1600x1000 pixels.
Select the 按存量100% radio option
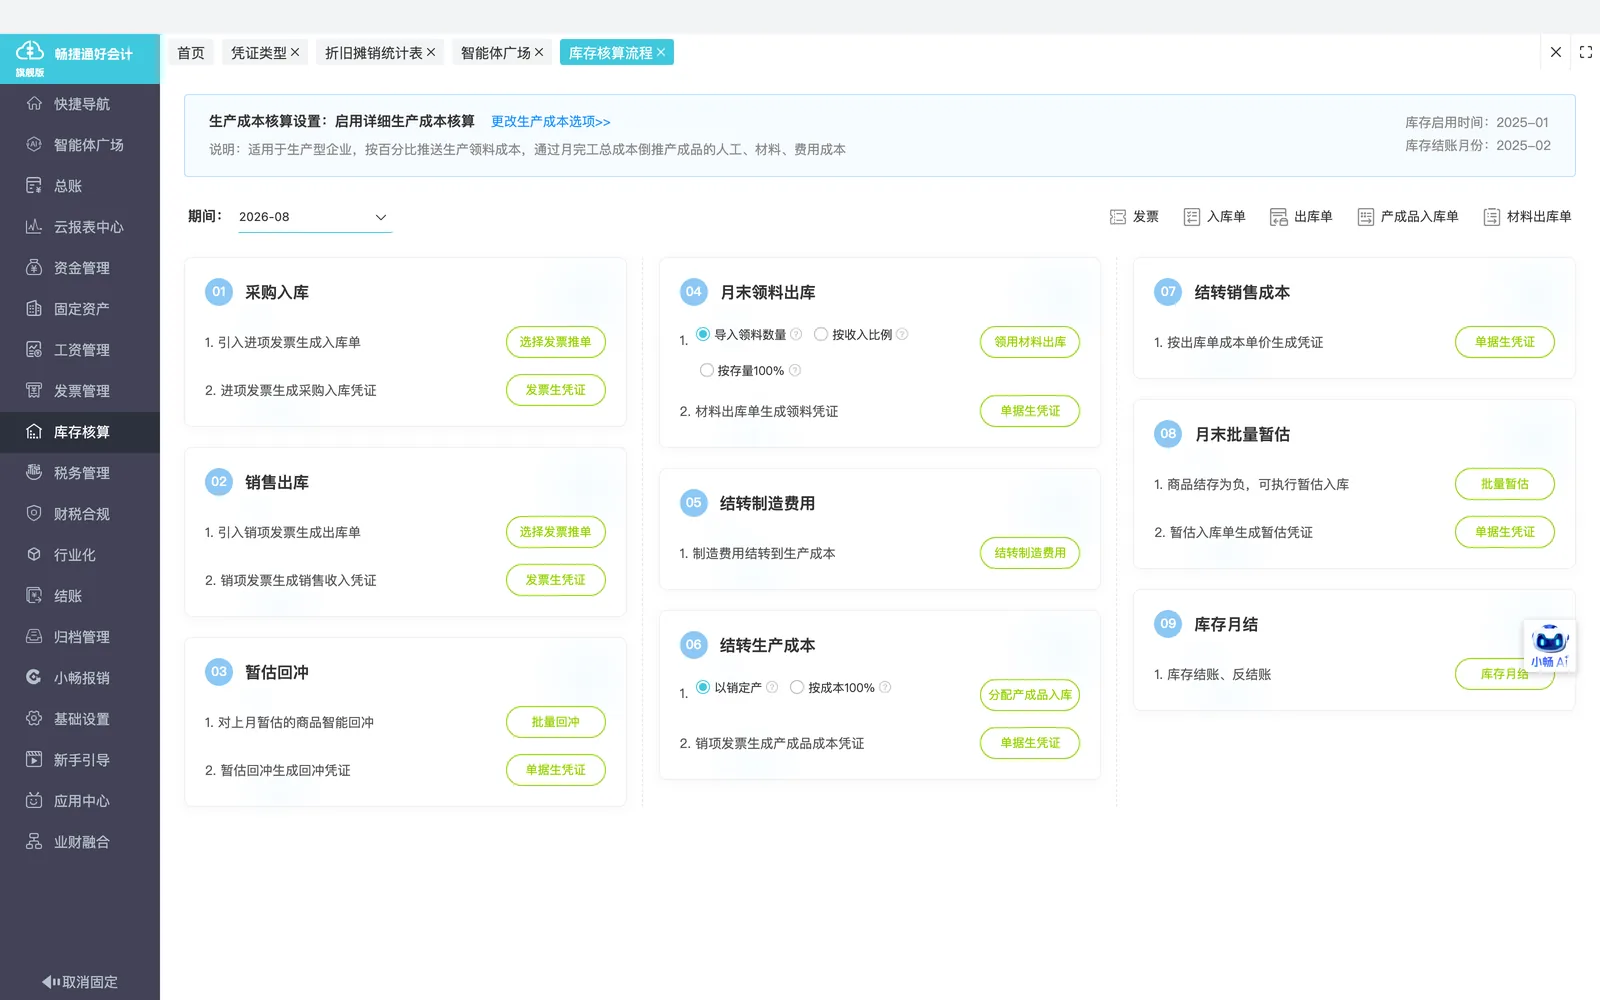click(707, 371)
